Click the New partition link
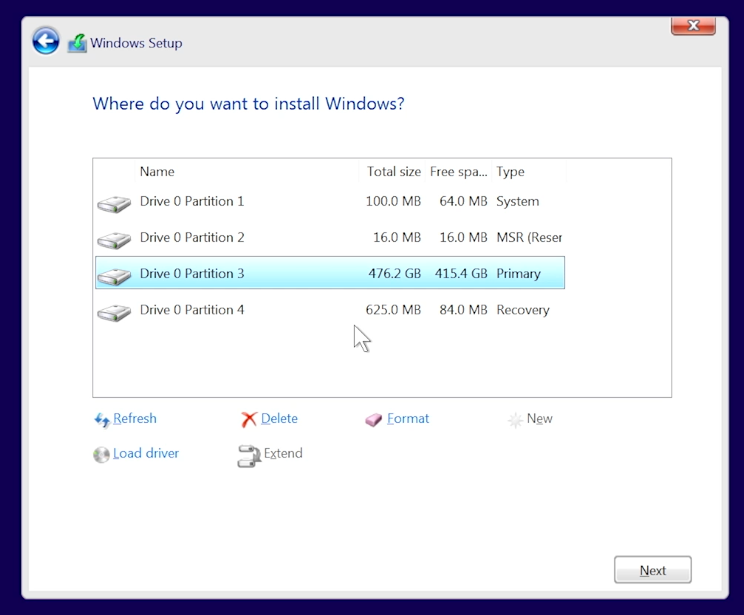 539,419
